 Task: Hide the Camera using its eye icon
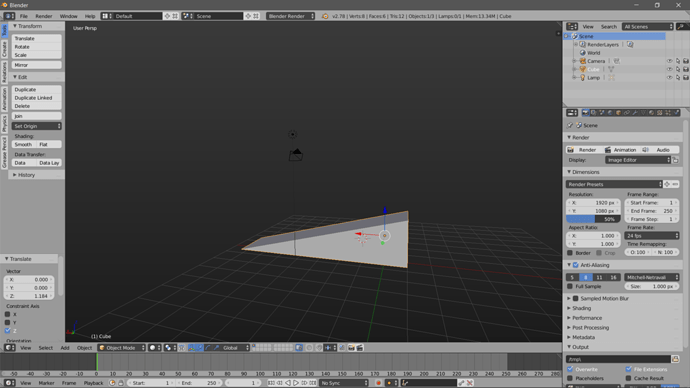coord(669,61)
